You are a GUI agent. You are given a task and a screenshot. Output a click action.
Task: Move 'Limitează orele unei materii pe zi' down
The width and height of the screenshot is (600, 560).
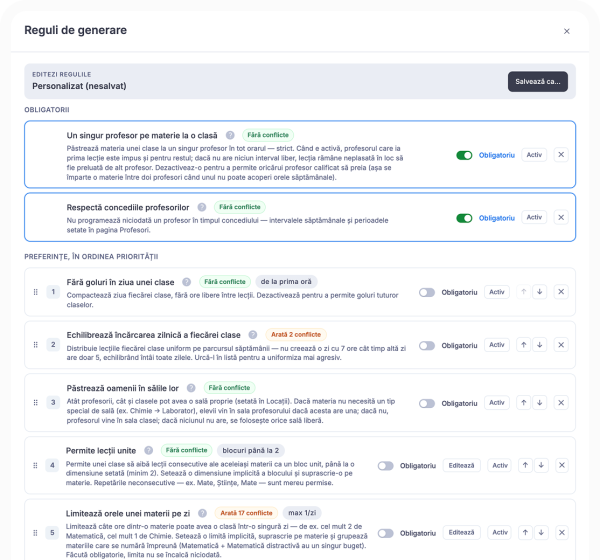541,532
